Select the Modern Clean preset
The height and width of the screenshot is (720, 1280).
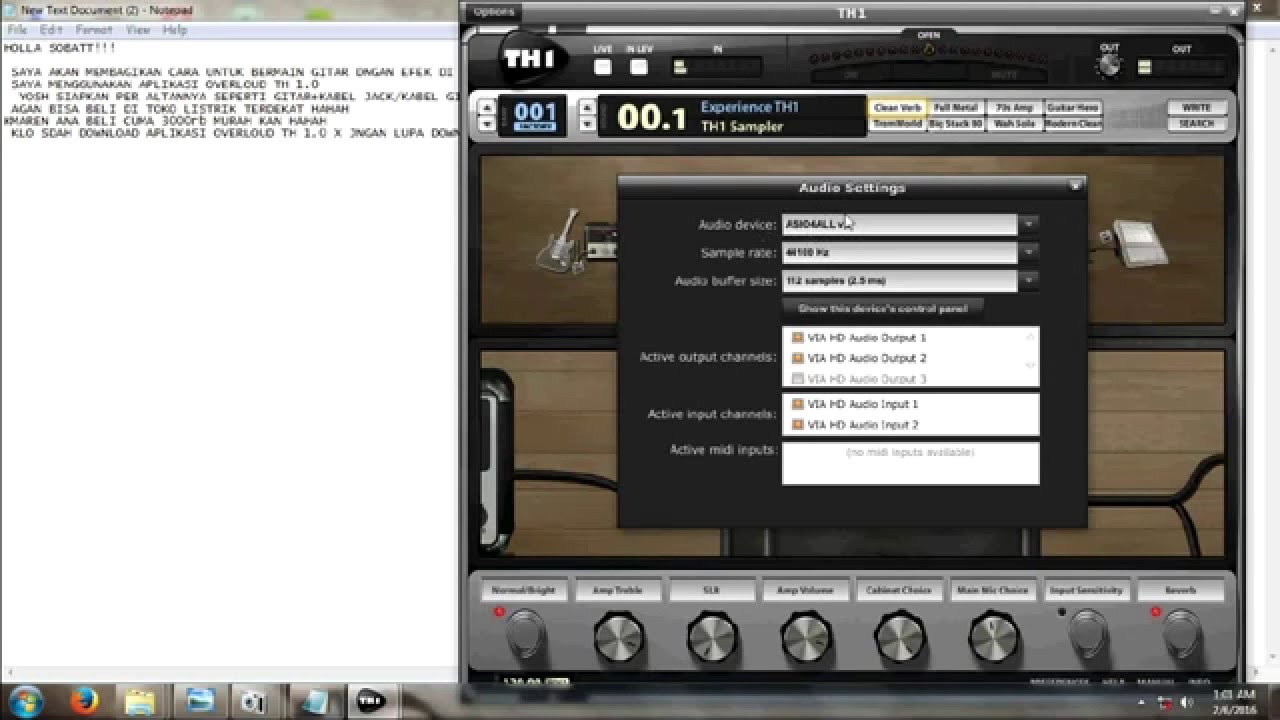(x=1073, y=124)
